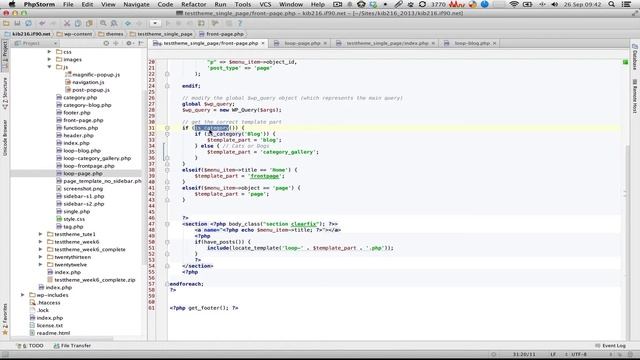Click the Paste toolbar icon
This screenshot has height=360, width=640.
[89, 24]
